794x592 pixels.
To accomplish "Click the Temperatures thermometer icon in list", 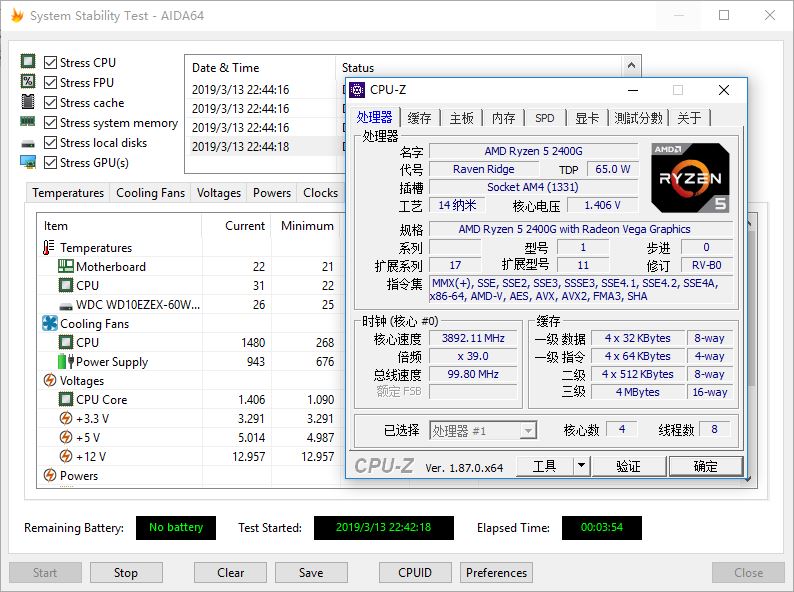I will click(50, 248).
